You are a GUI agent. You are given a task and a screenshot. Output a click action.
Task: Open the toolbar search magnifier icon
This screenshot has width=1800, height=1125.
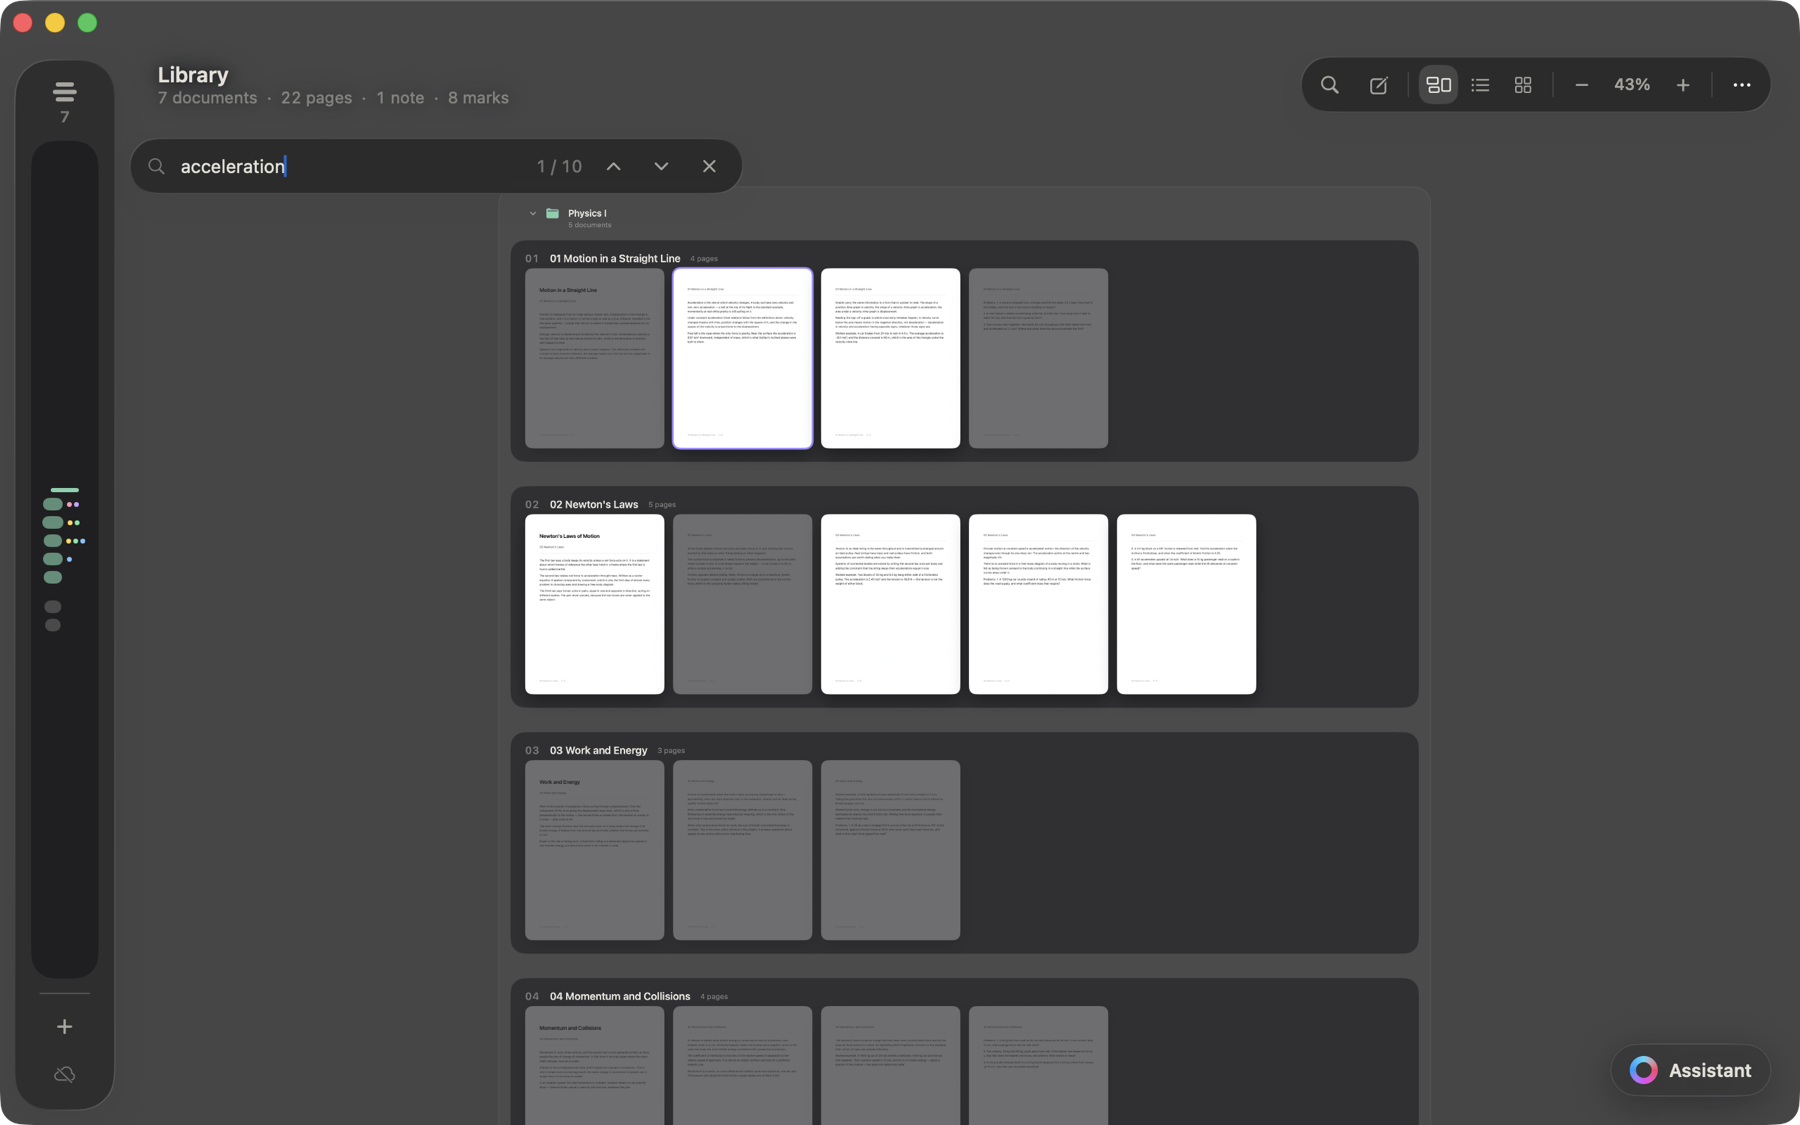coord(1329,85)
